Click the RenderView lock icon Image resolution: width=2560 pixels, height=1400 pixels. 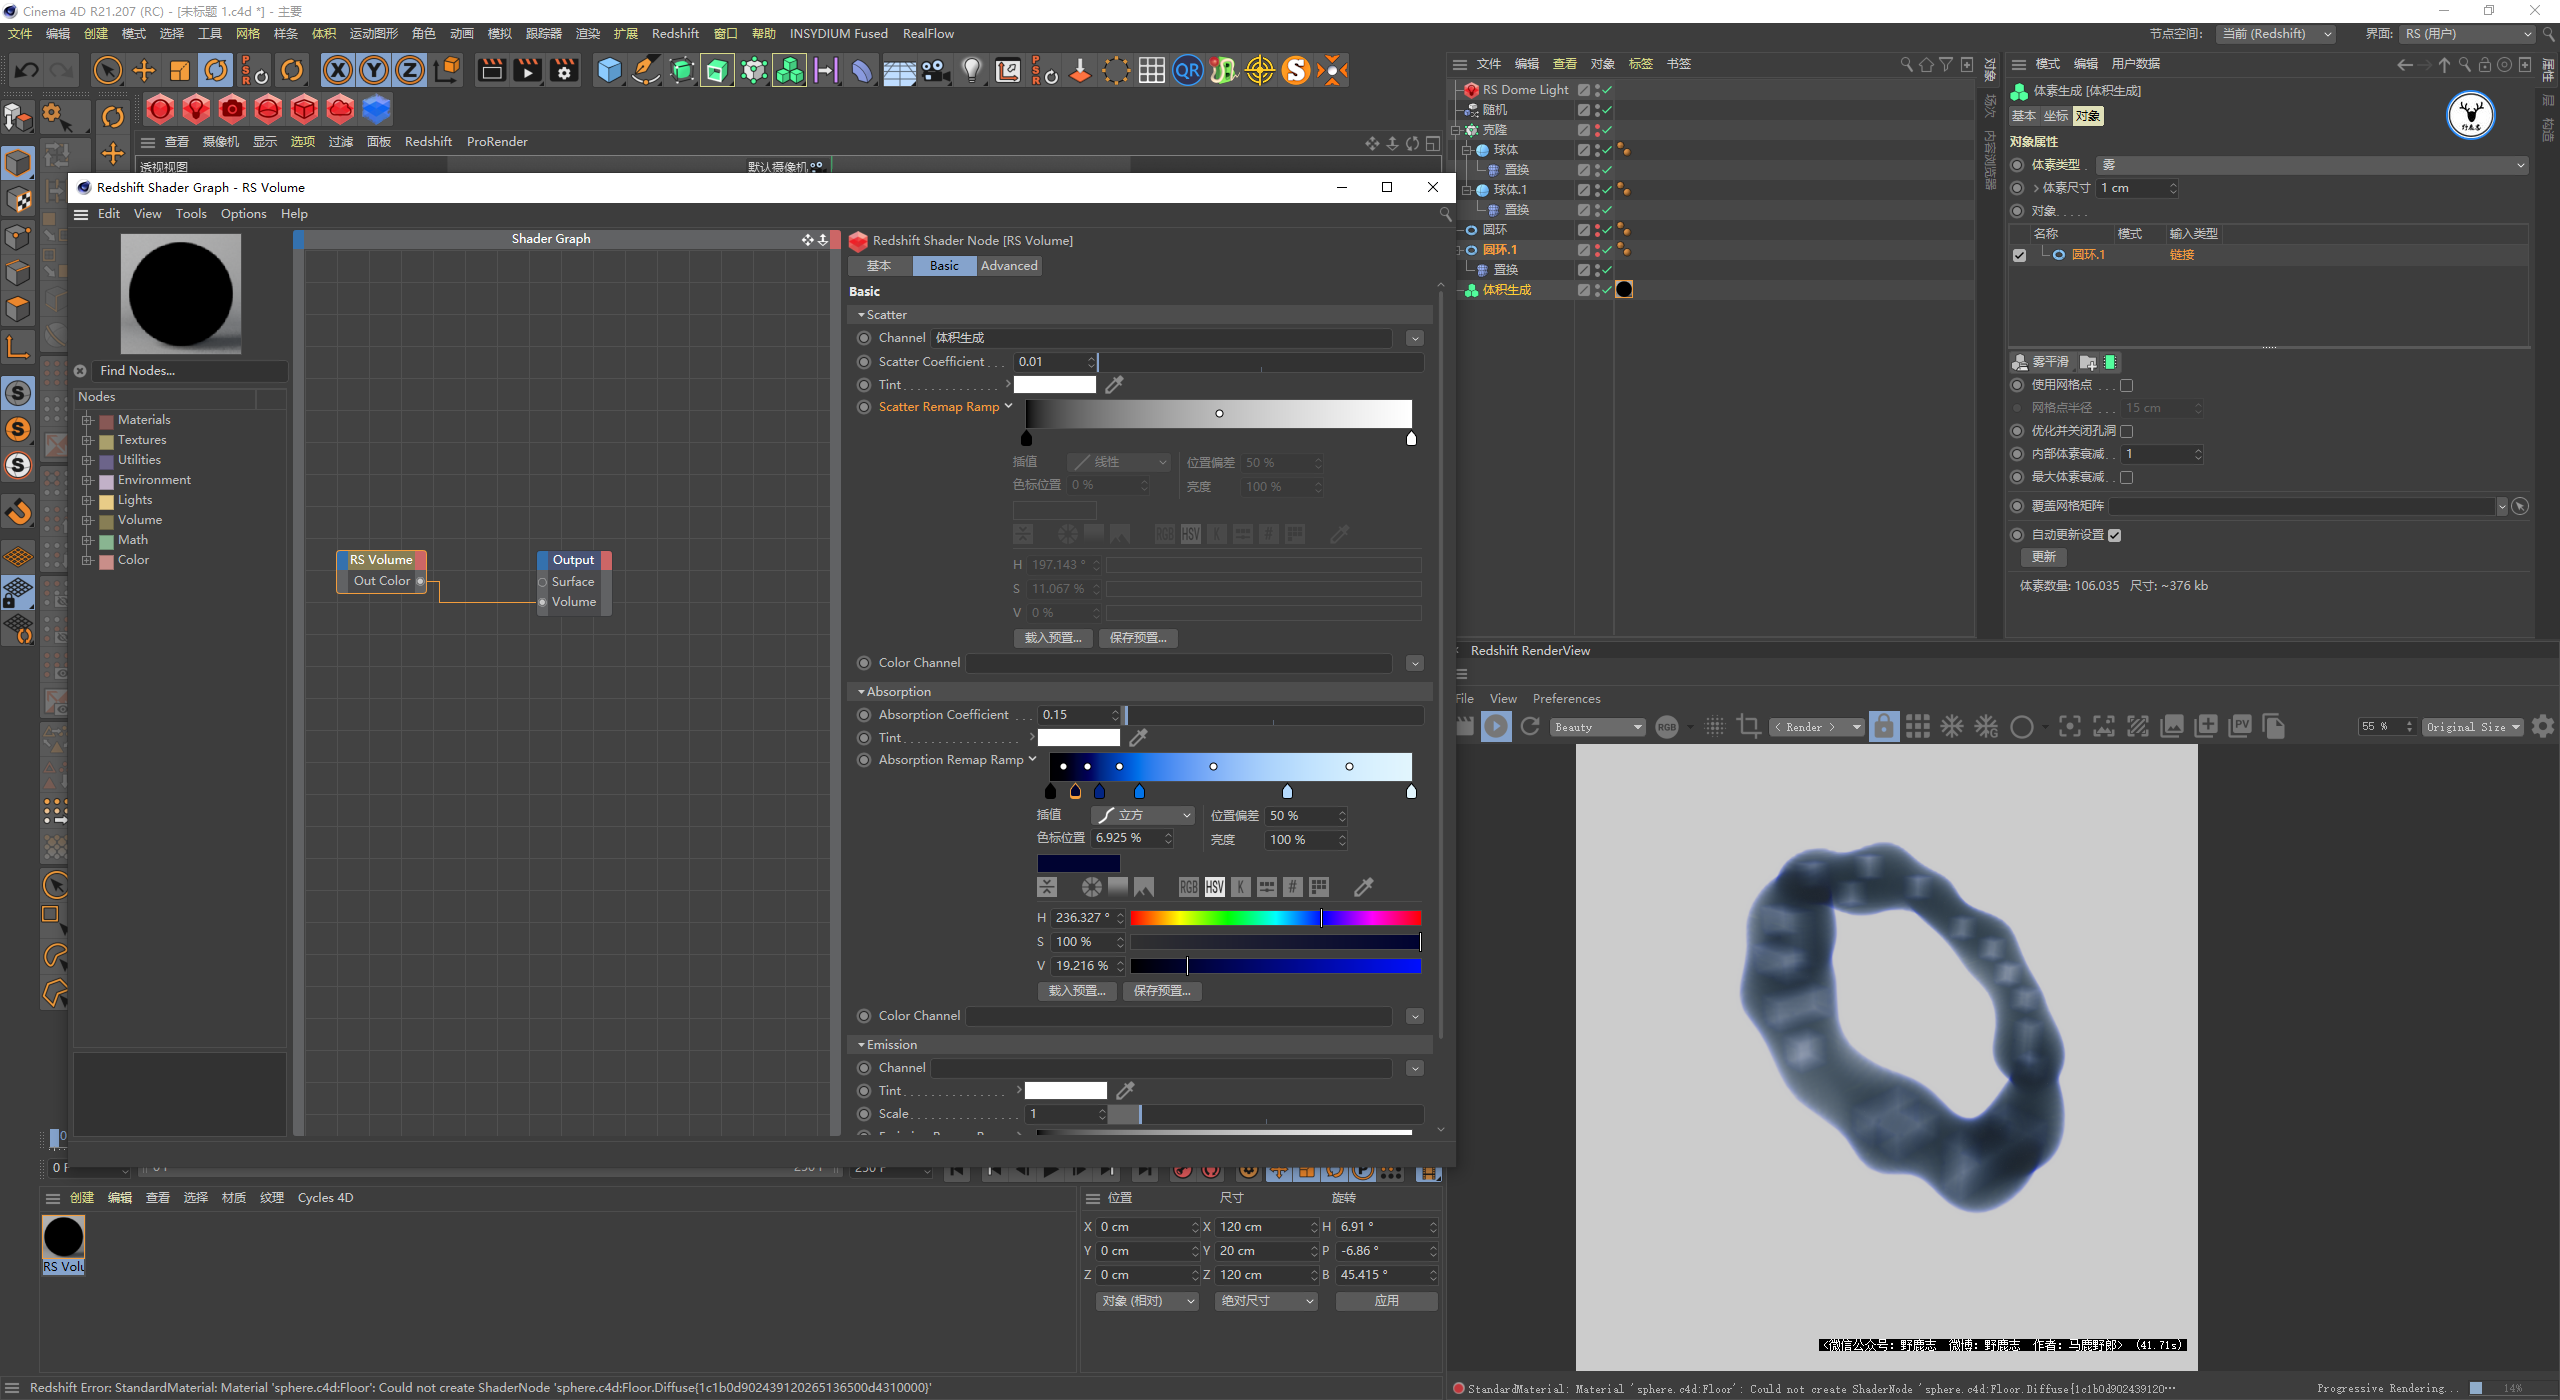1883,727
